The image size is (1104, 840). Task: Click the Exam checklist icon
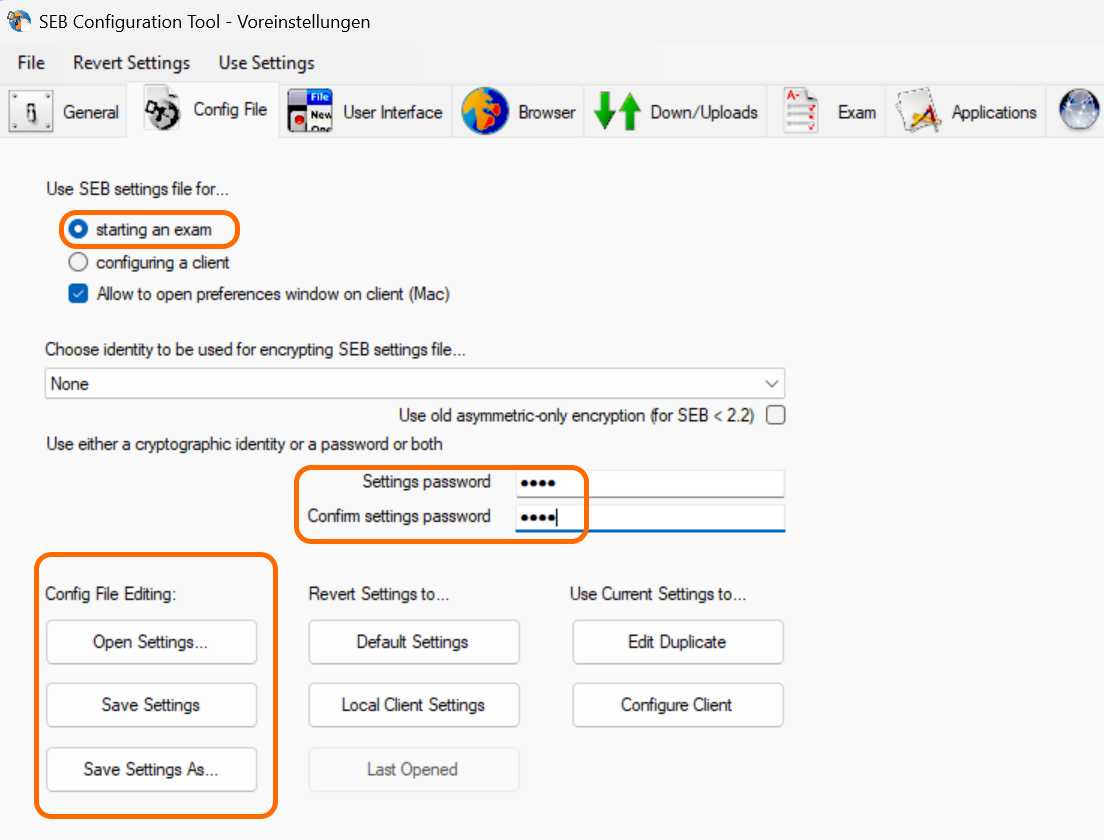[x=802, y=112]
